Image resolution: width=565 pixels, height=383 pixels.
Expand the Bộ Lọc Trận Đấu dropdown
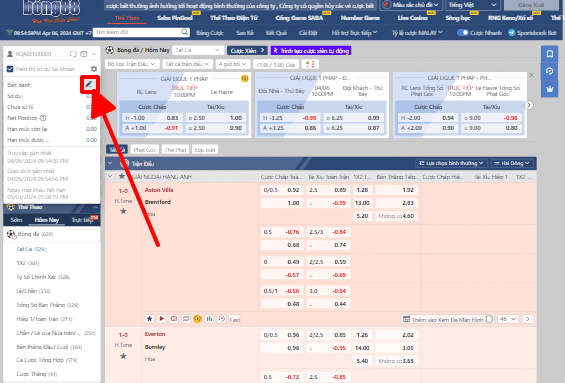[x=131, y=64]
